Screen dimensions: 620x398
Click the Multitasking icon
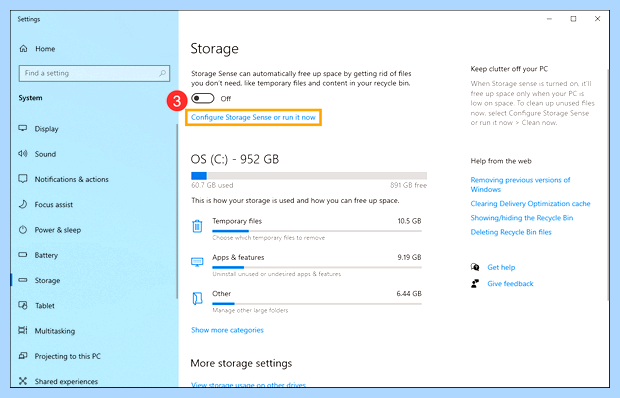pyautogui.click(x=23, y=330)
